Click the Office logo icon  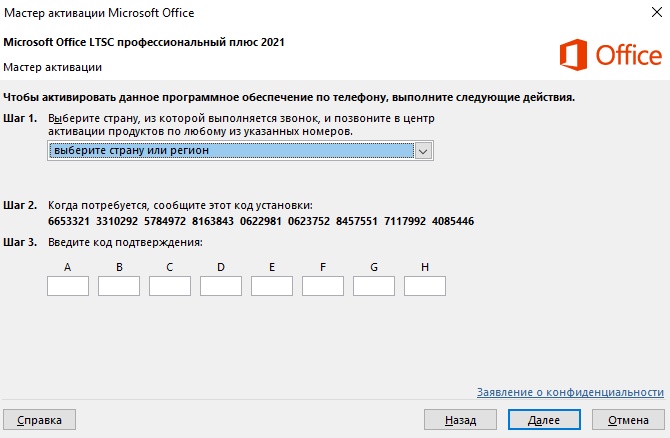tap(575, 55)
